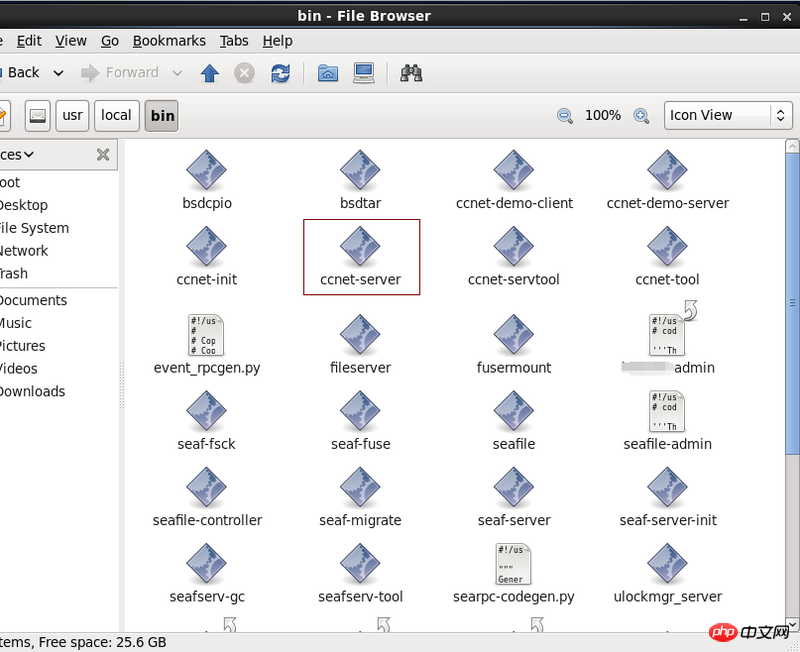Expand the Back history dropdown arrow

[59, 73]
